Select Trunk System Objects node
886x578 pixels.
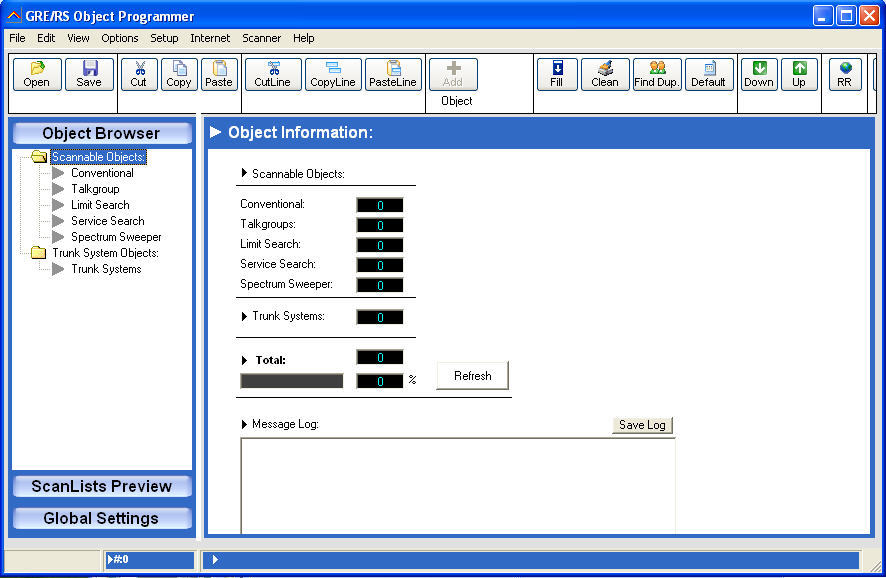(105, 253)
